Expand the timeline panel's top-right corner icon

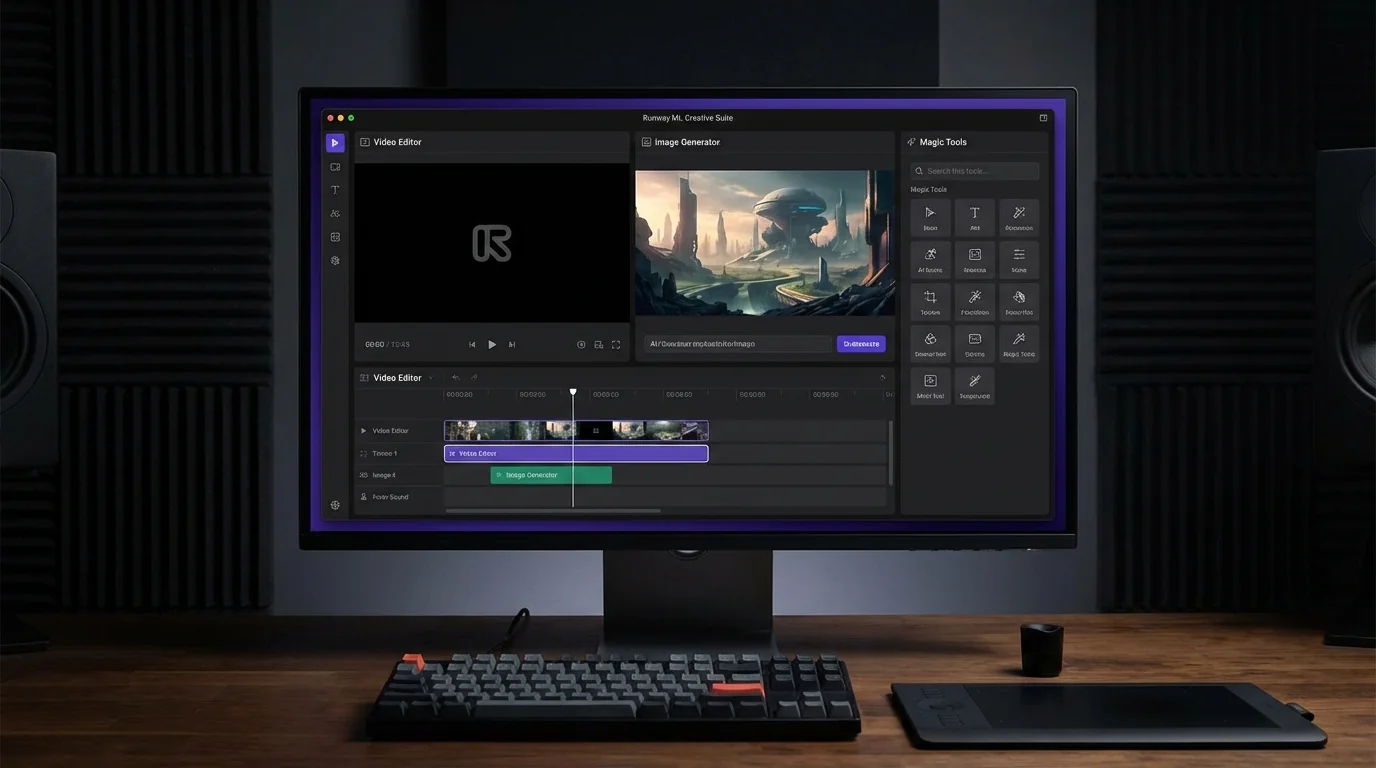tap(882, 378)
